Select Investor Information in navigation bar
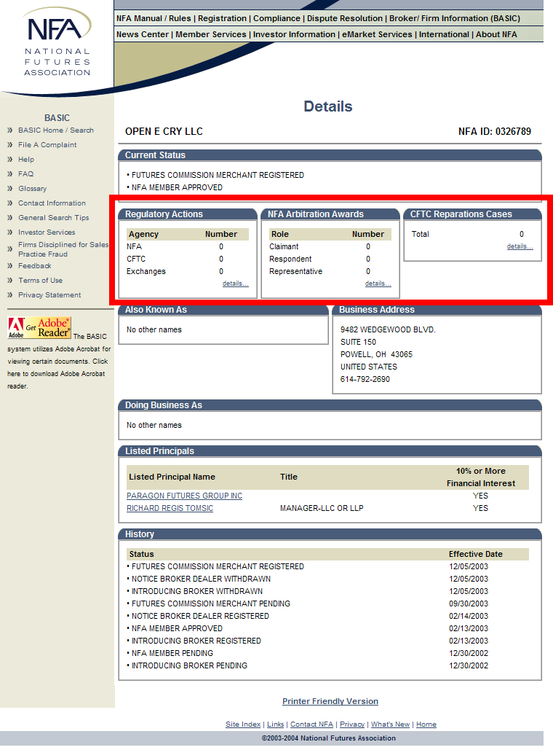Image resolution: width=553 pixels, height=750 pixels. [294, 34]
